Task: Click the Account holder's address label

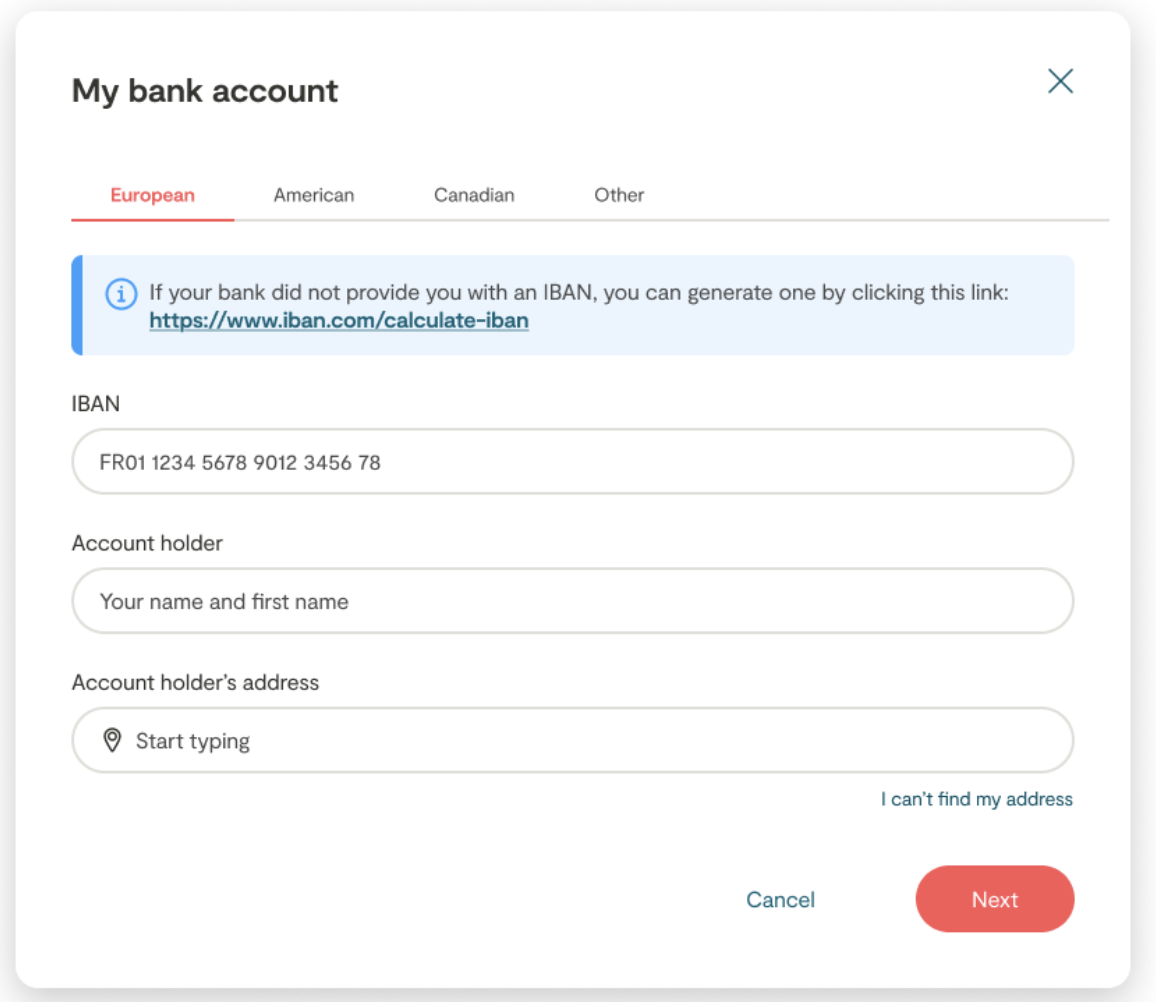Action: (195, 683)
